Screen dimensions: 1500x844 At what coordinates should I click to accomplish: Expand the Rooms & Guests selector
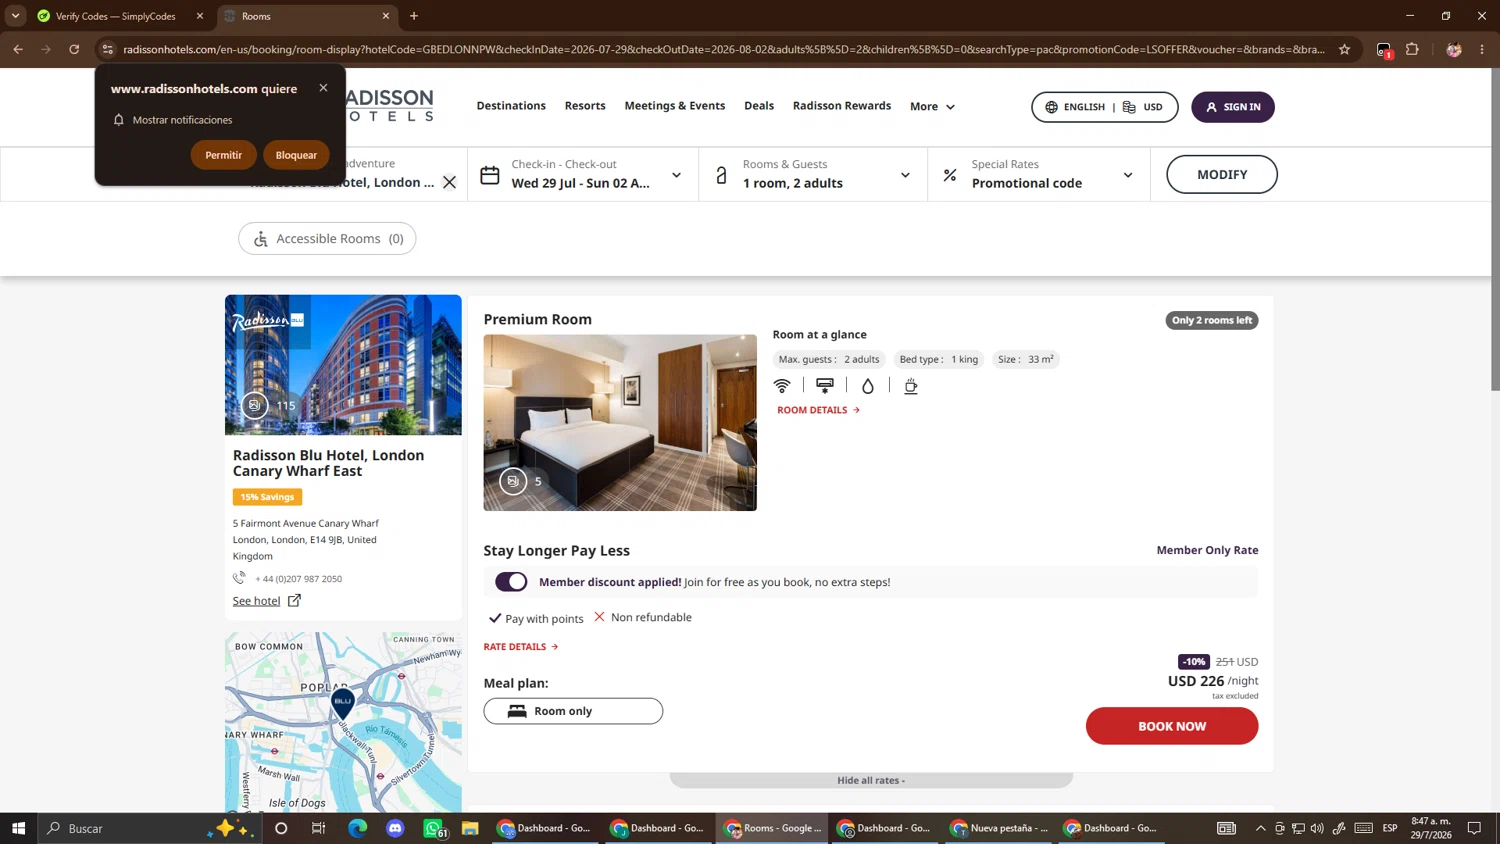click(813, 174)
